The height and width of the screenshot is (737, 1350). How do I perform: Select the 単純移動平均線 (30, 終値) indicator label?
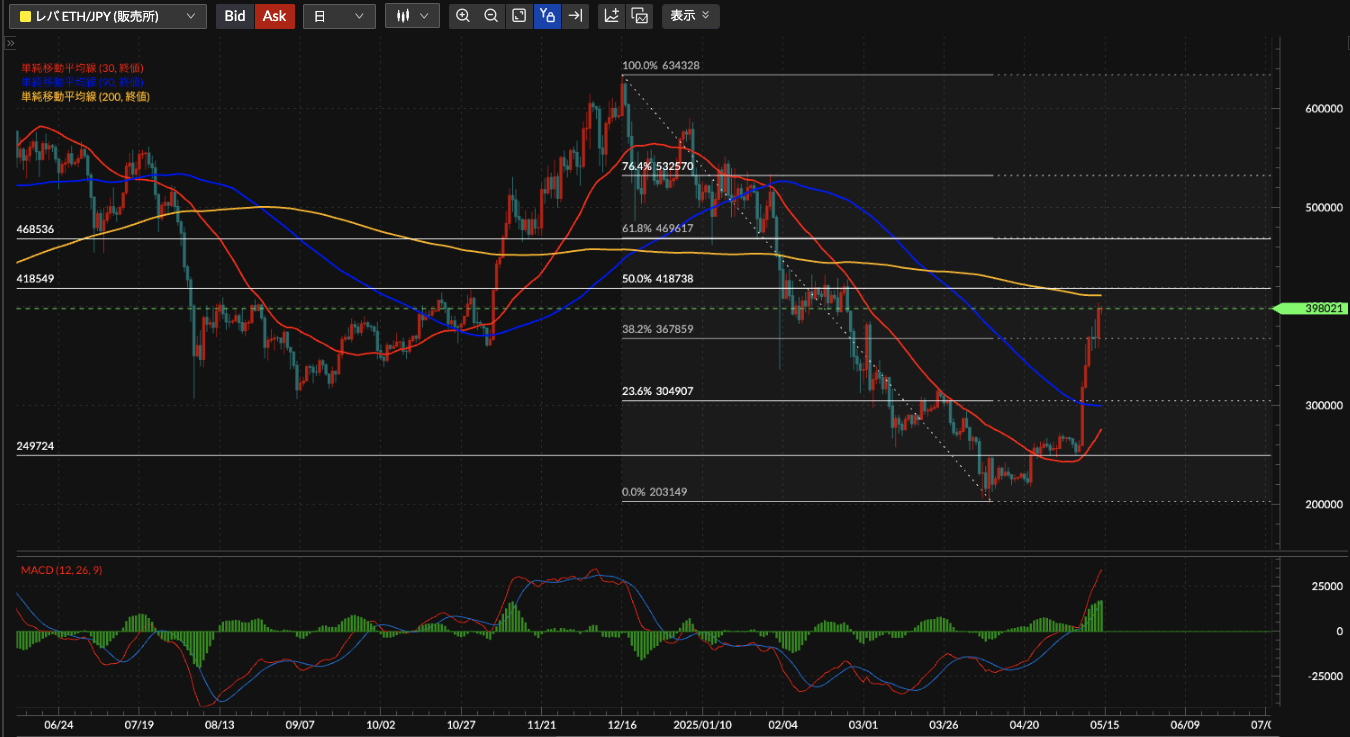(82, 68)
